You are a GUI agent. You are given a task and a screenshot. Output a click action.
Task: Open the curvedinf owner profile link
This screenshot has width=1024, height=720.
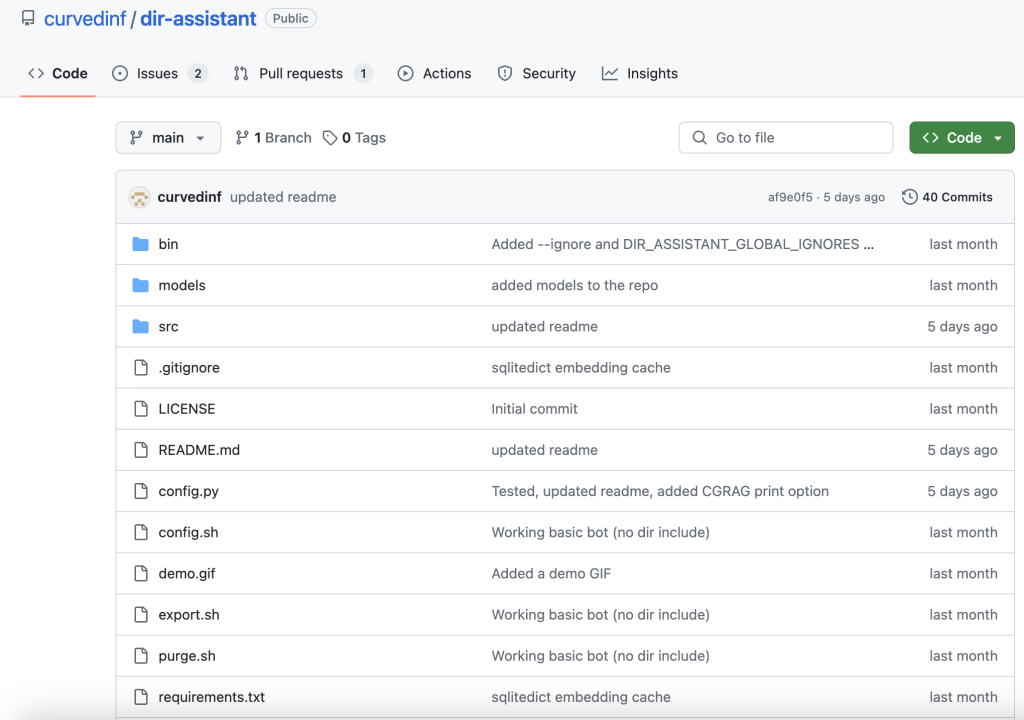(x=85, y=18)
